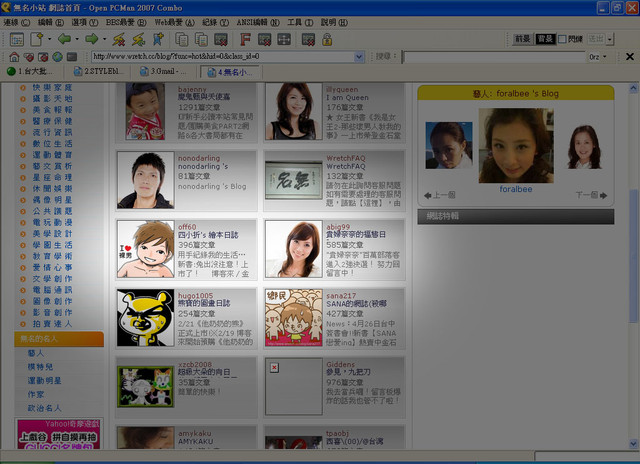This screenshot has width=640, height=464.
Task: Open the 連線 (C) menu
Action: coord(17,22)
